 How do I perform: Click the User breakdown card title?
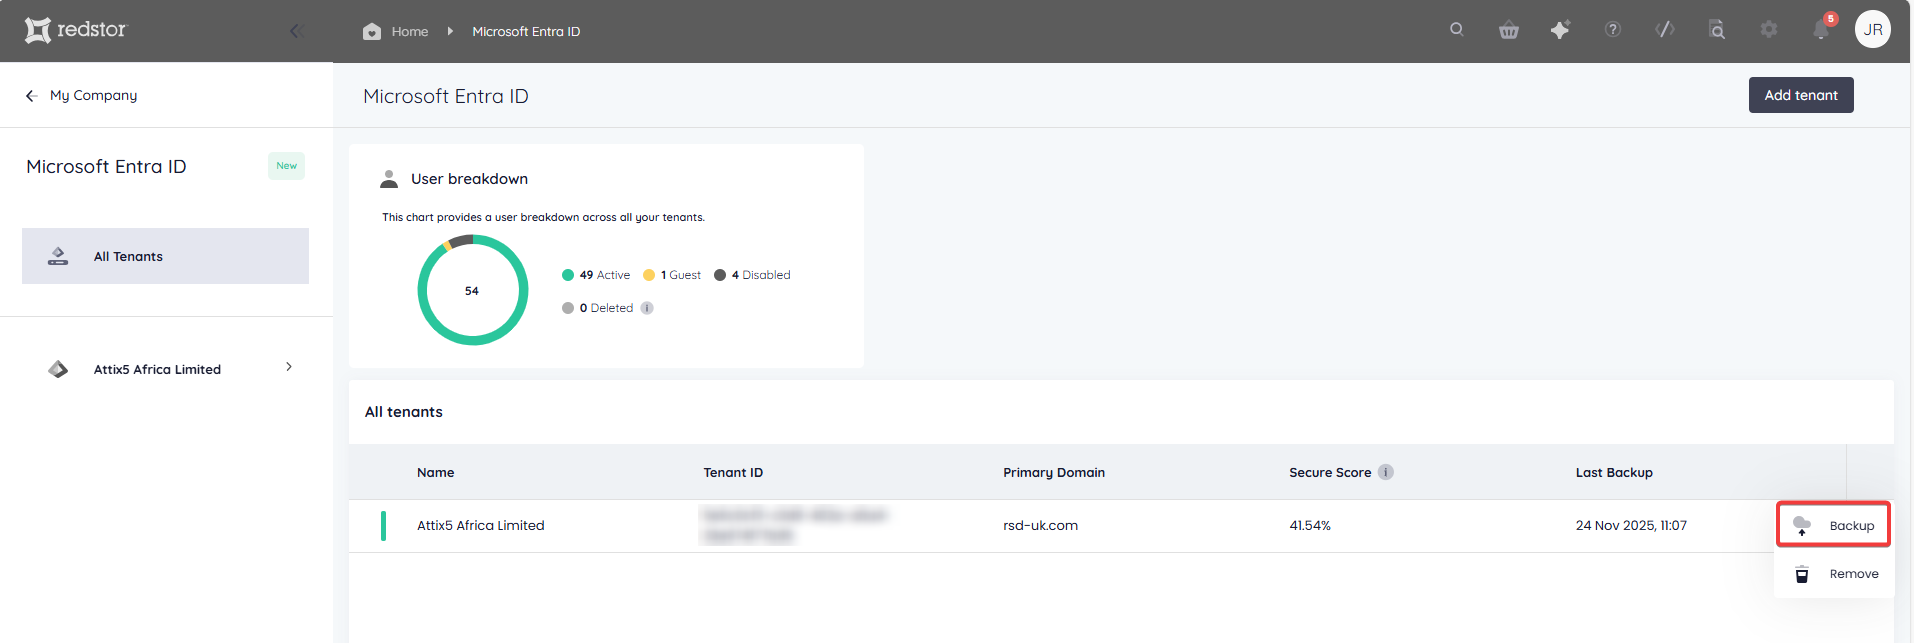coord(469,179)
